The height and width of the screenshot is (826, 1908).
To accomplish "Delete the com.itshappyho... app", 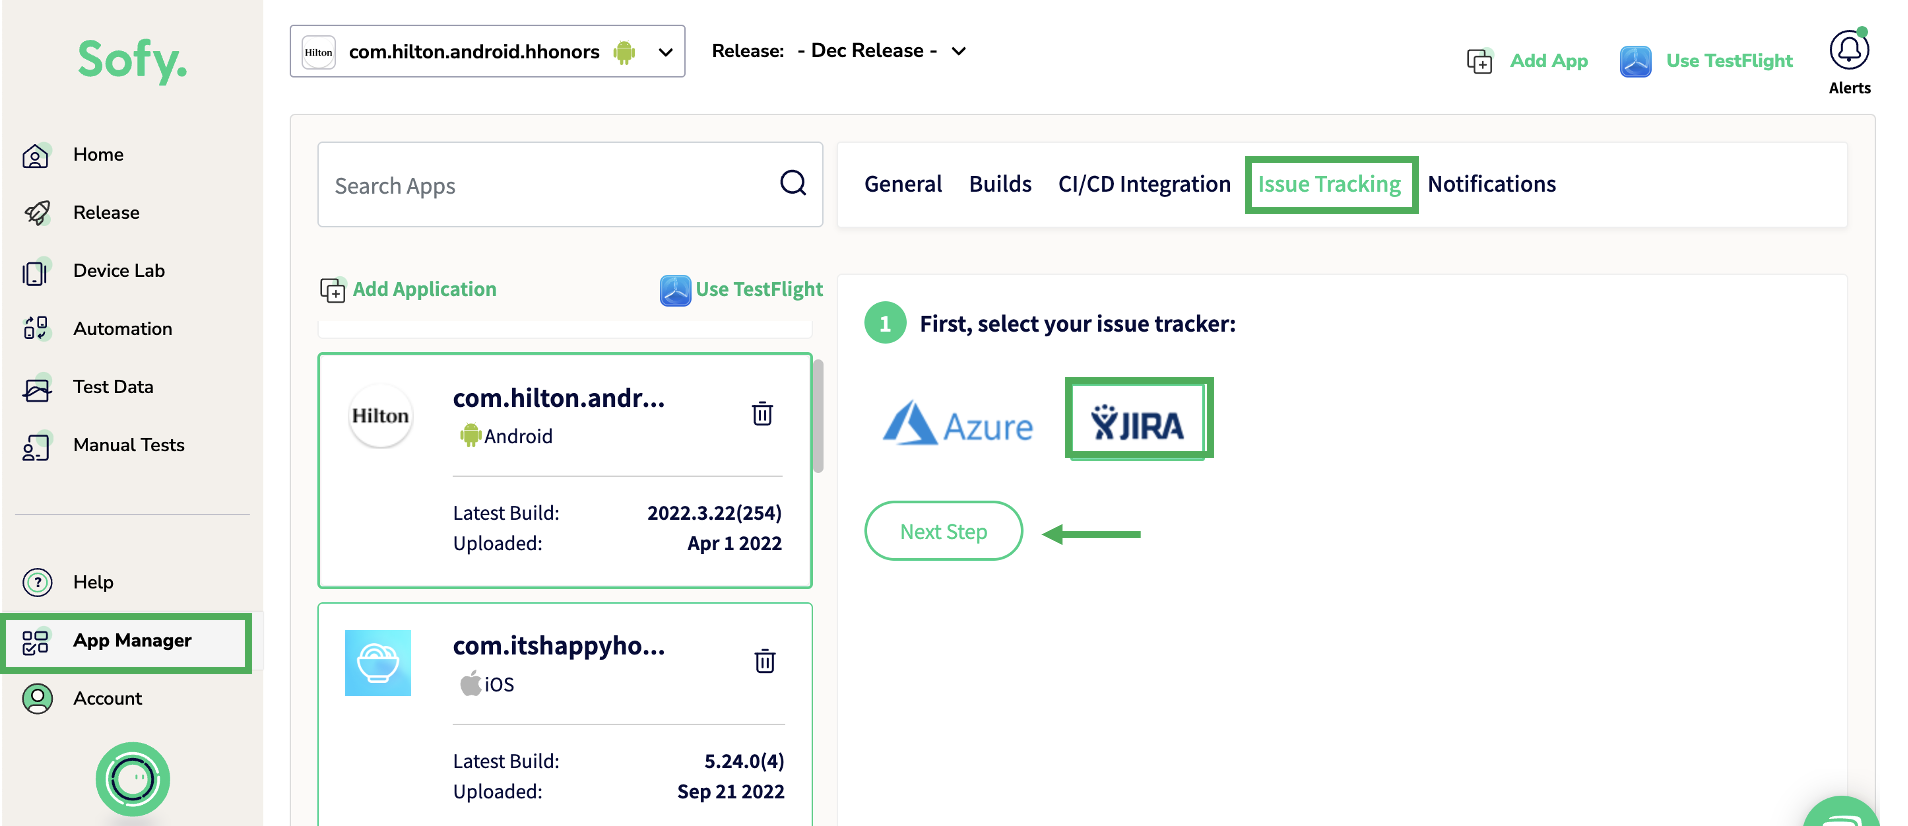I will (764, 661).
